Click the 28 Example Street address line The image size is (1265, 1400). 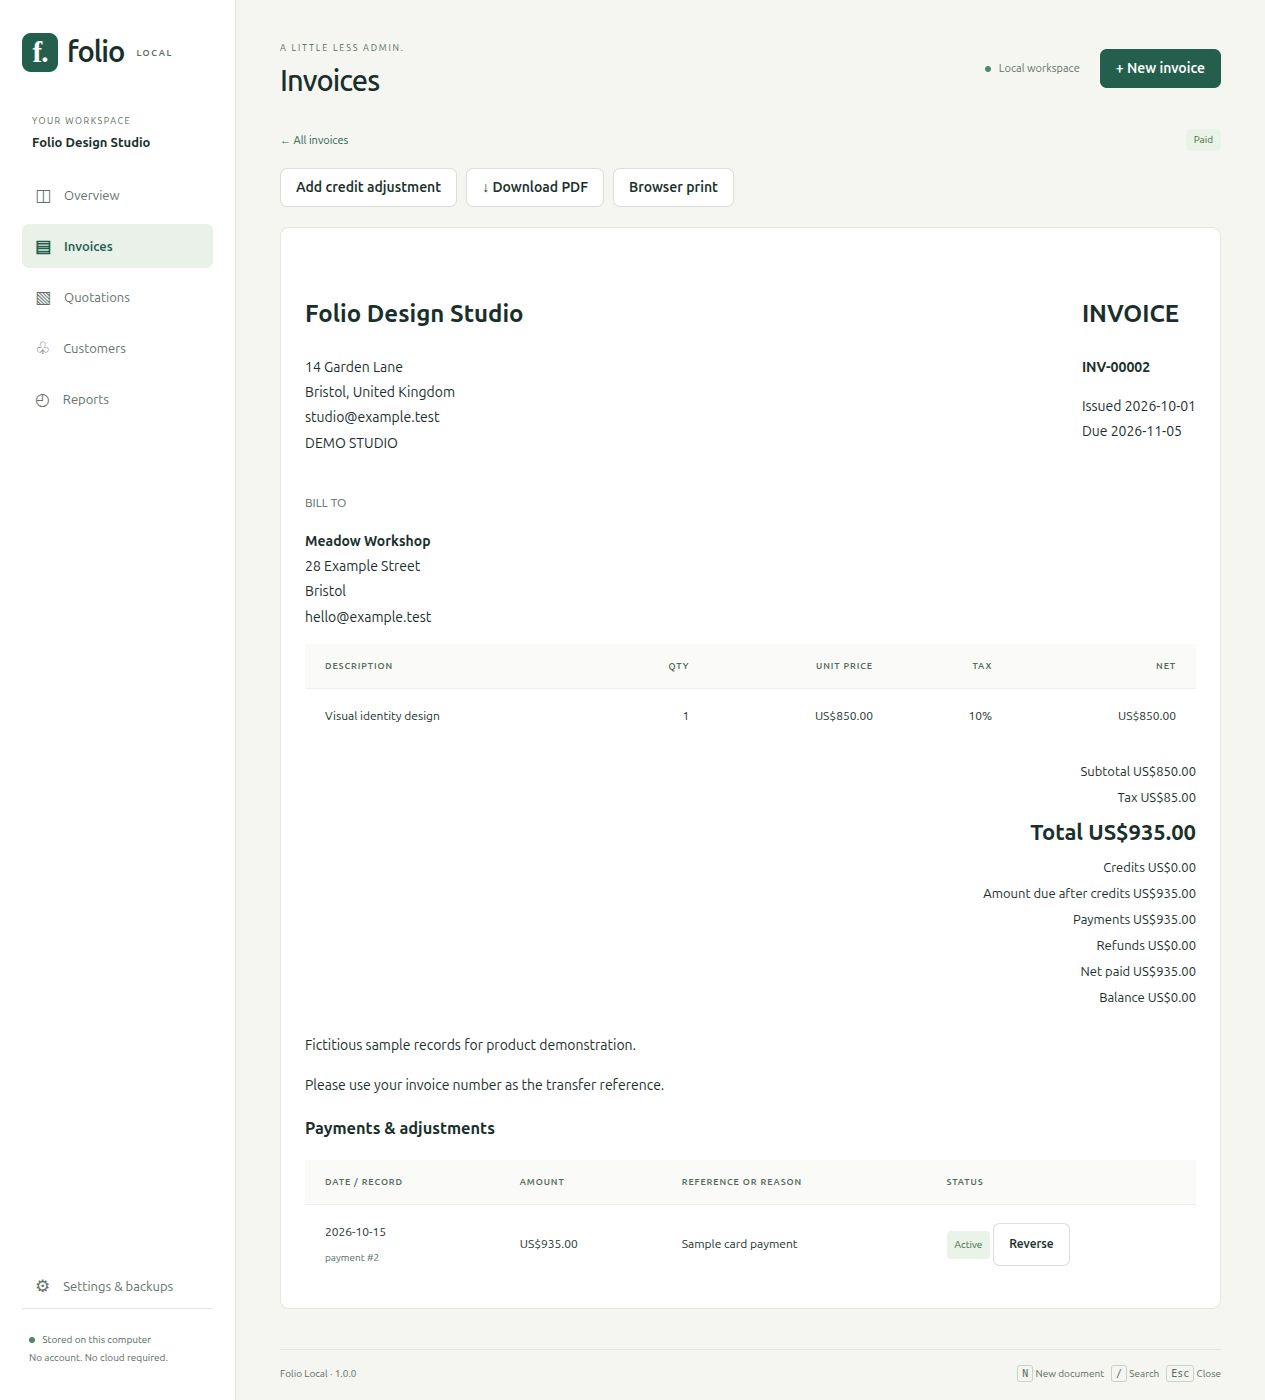point(362,566)
